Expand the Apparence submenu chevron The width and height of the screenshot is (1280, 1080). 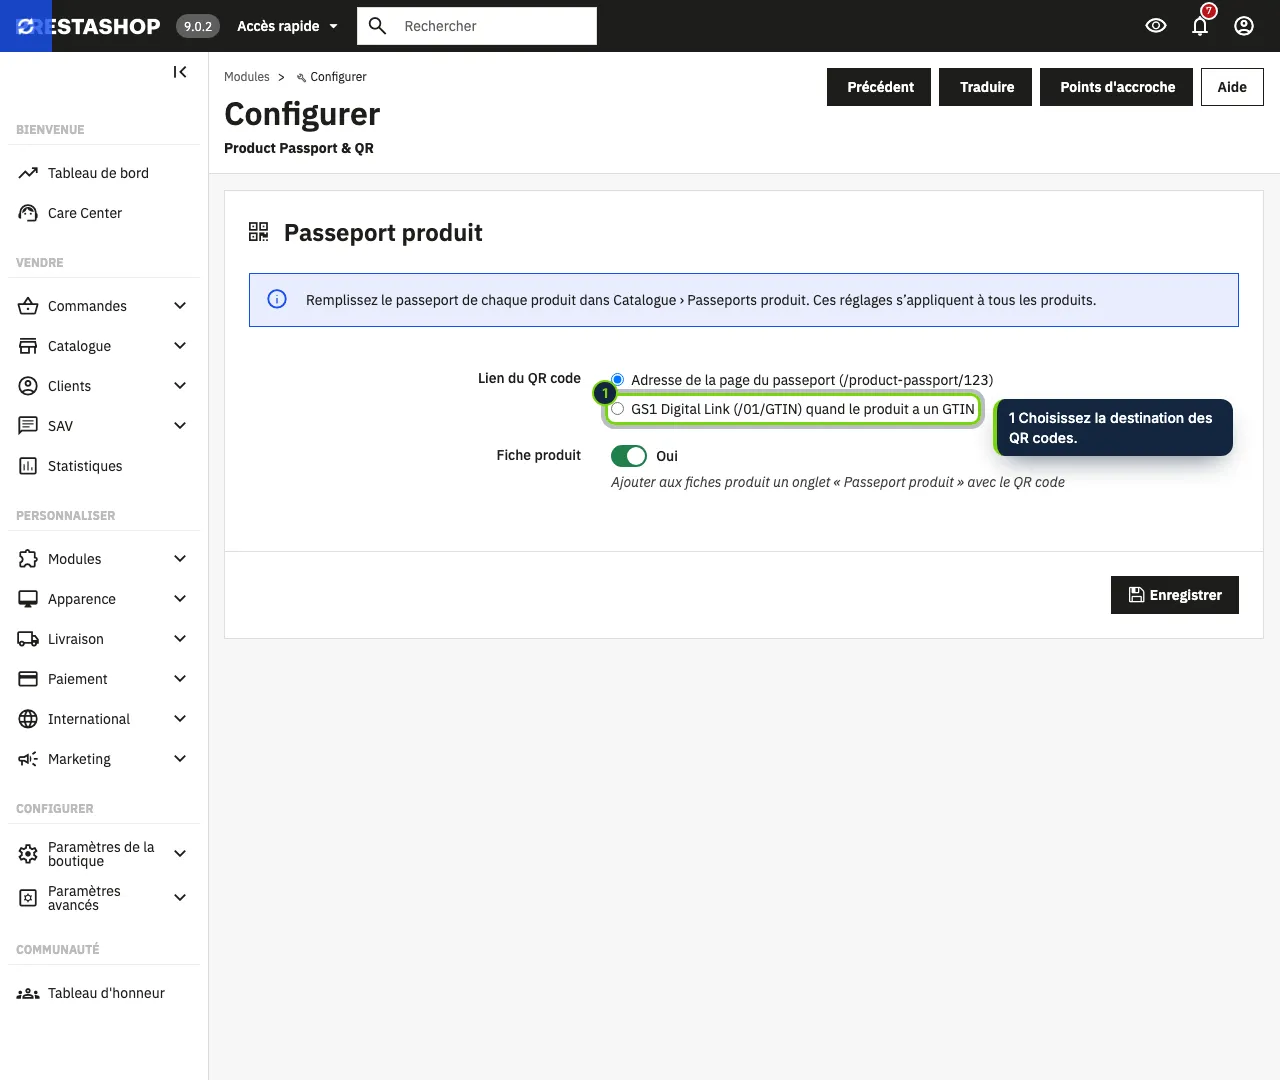[180, 599]
